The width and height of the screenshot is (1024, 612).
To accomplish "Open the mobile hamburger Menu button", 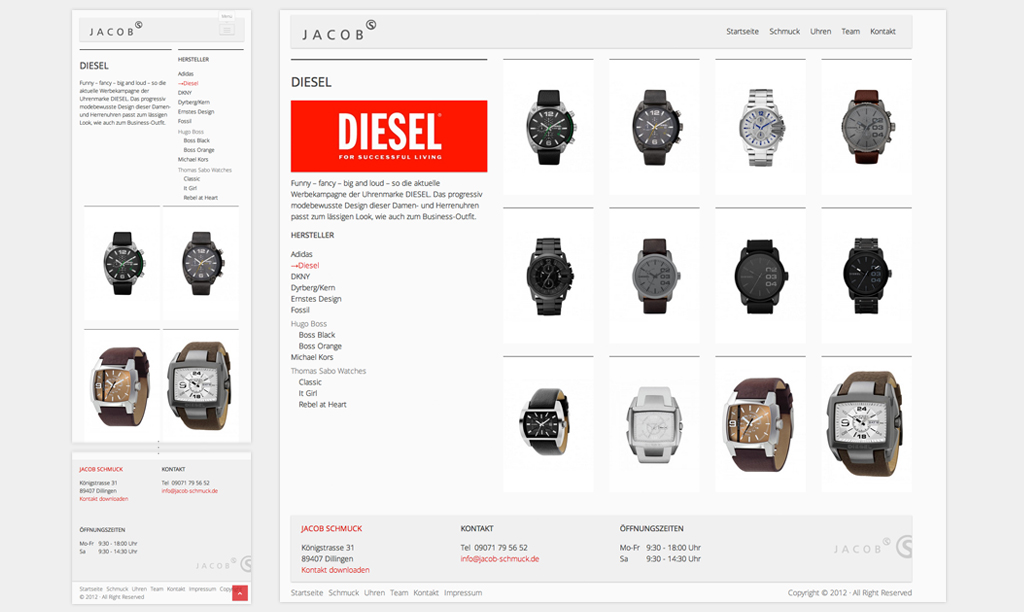I will [x=227, y=30].
